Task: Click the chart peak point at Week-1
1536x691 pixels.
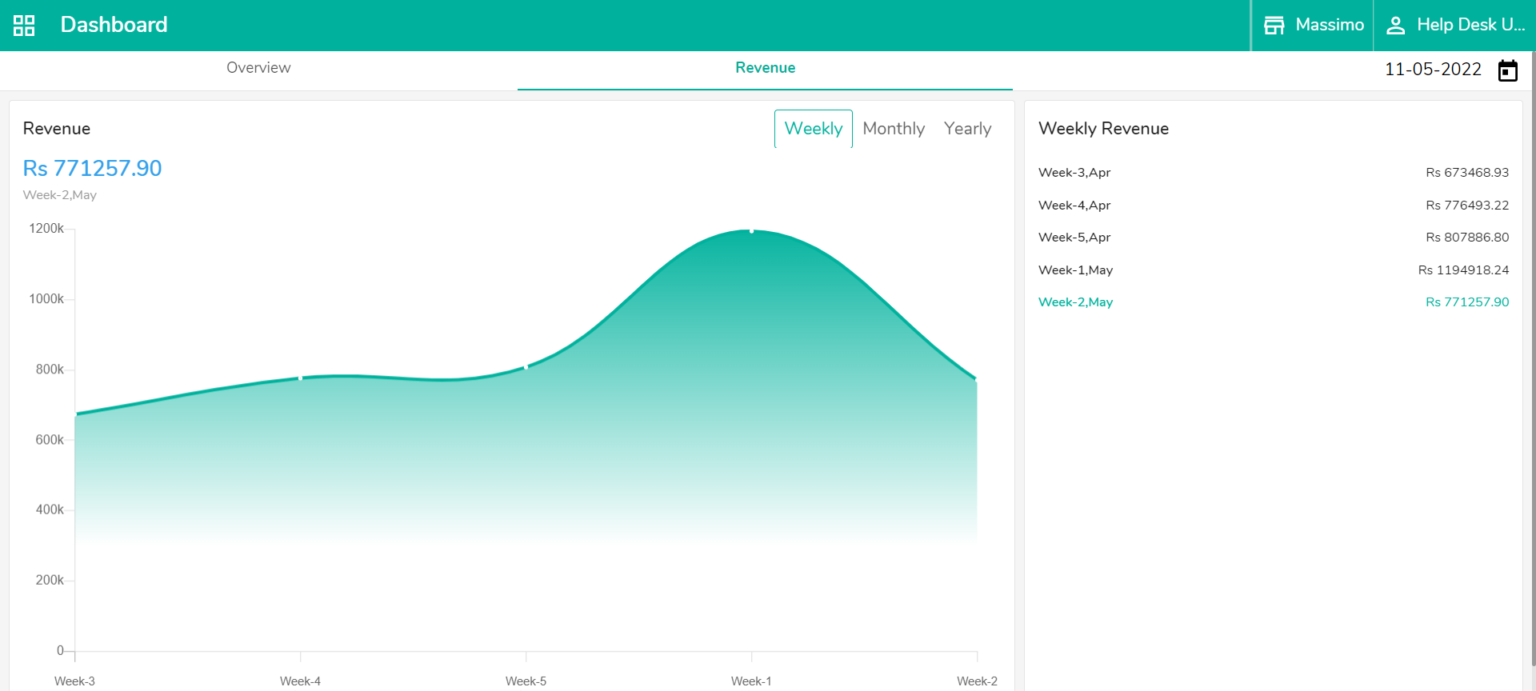Action: pos(752,231)
